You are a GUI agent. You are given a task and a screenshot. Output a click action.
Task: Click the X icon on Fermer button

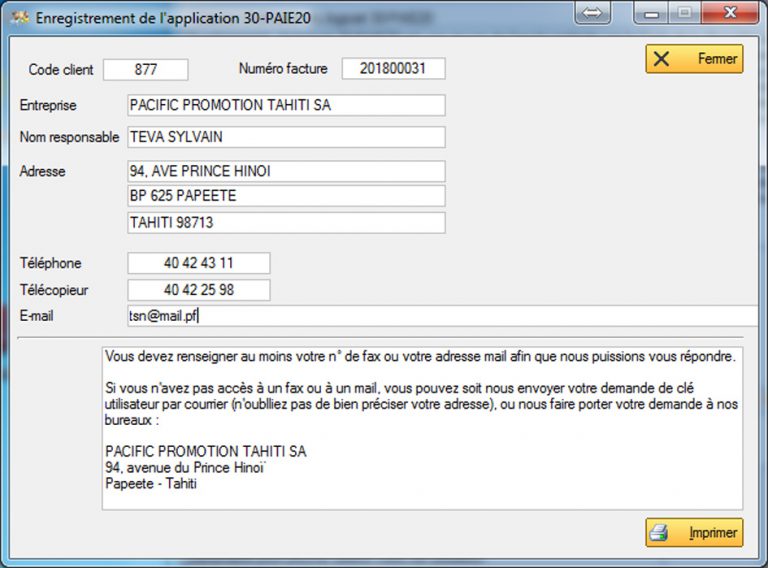pyautogui.click(x=661, y=59)
